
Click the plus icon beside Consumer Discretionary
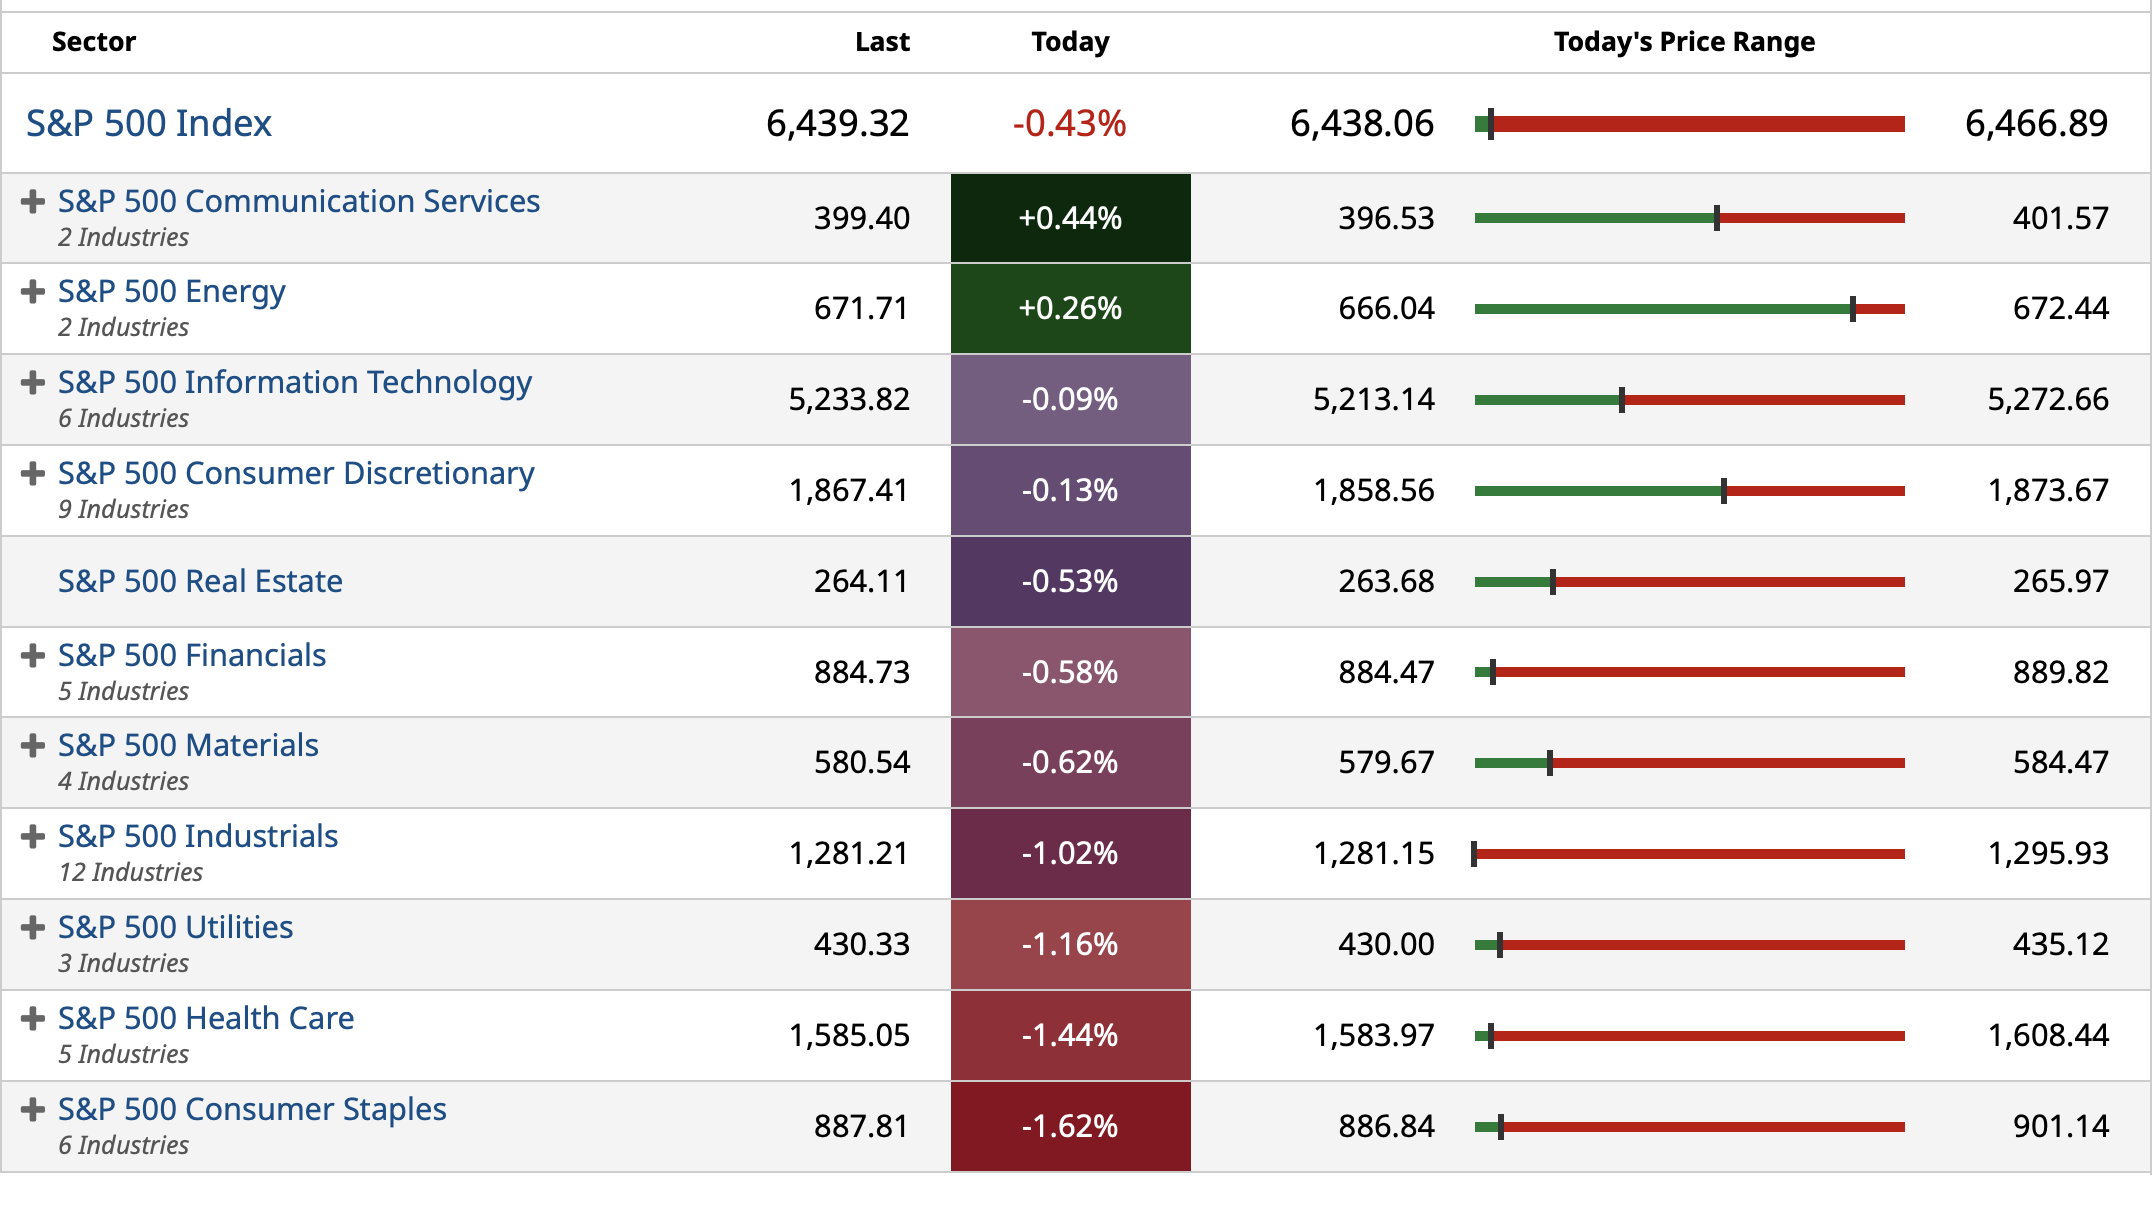point(33,473)
